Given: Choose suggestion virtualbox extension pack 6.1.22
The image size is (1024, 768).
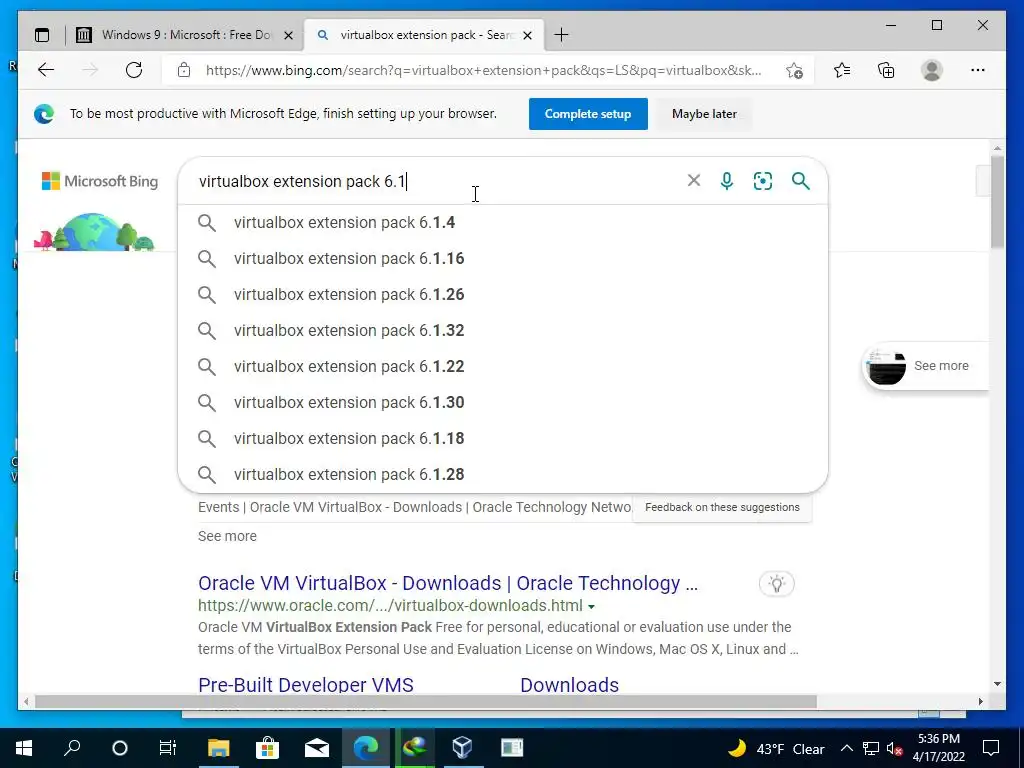Looking at the screenshot, I should point(503,366).
